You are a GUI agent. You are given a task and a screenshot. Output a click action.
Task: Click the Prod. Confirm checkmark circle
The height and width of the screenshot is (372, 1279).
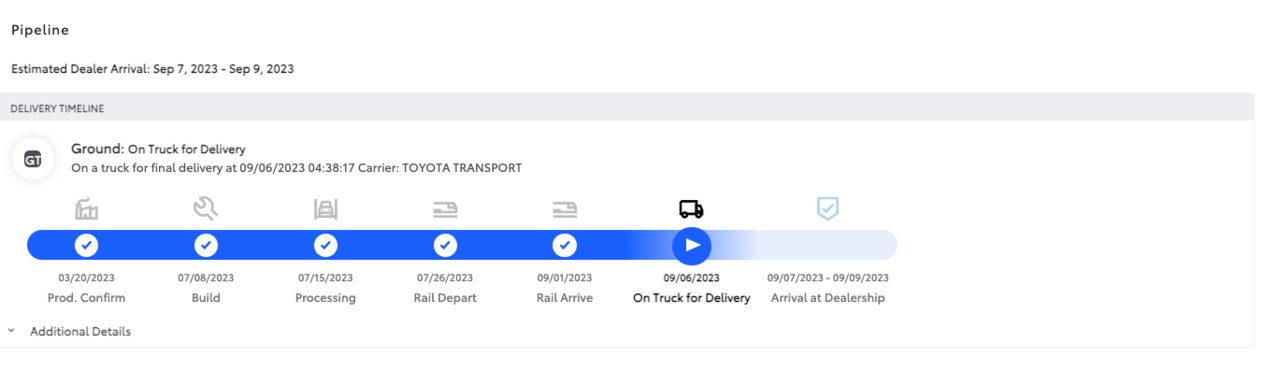pos(86,245)
